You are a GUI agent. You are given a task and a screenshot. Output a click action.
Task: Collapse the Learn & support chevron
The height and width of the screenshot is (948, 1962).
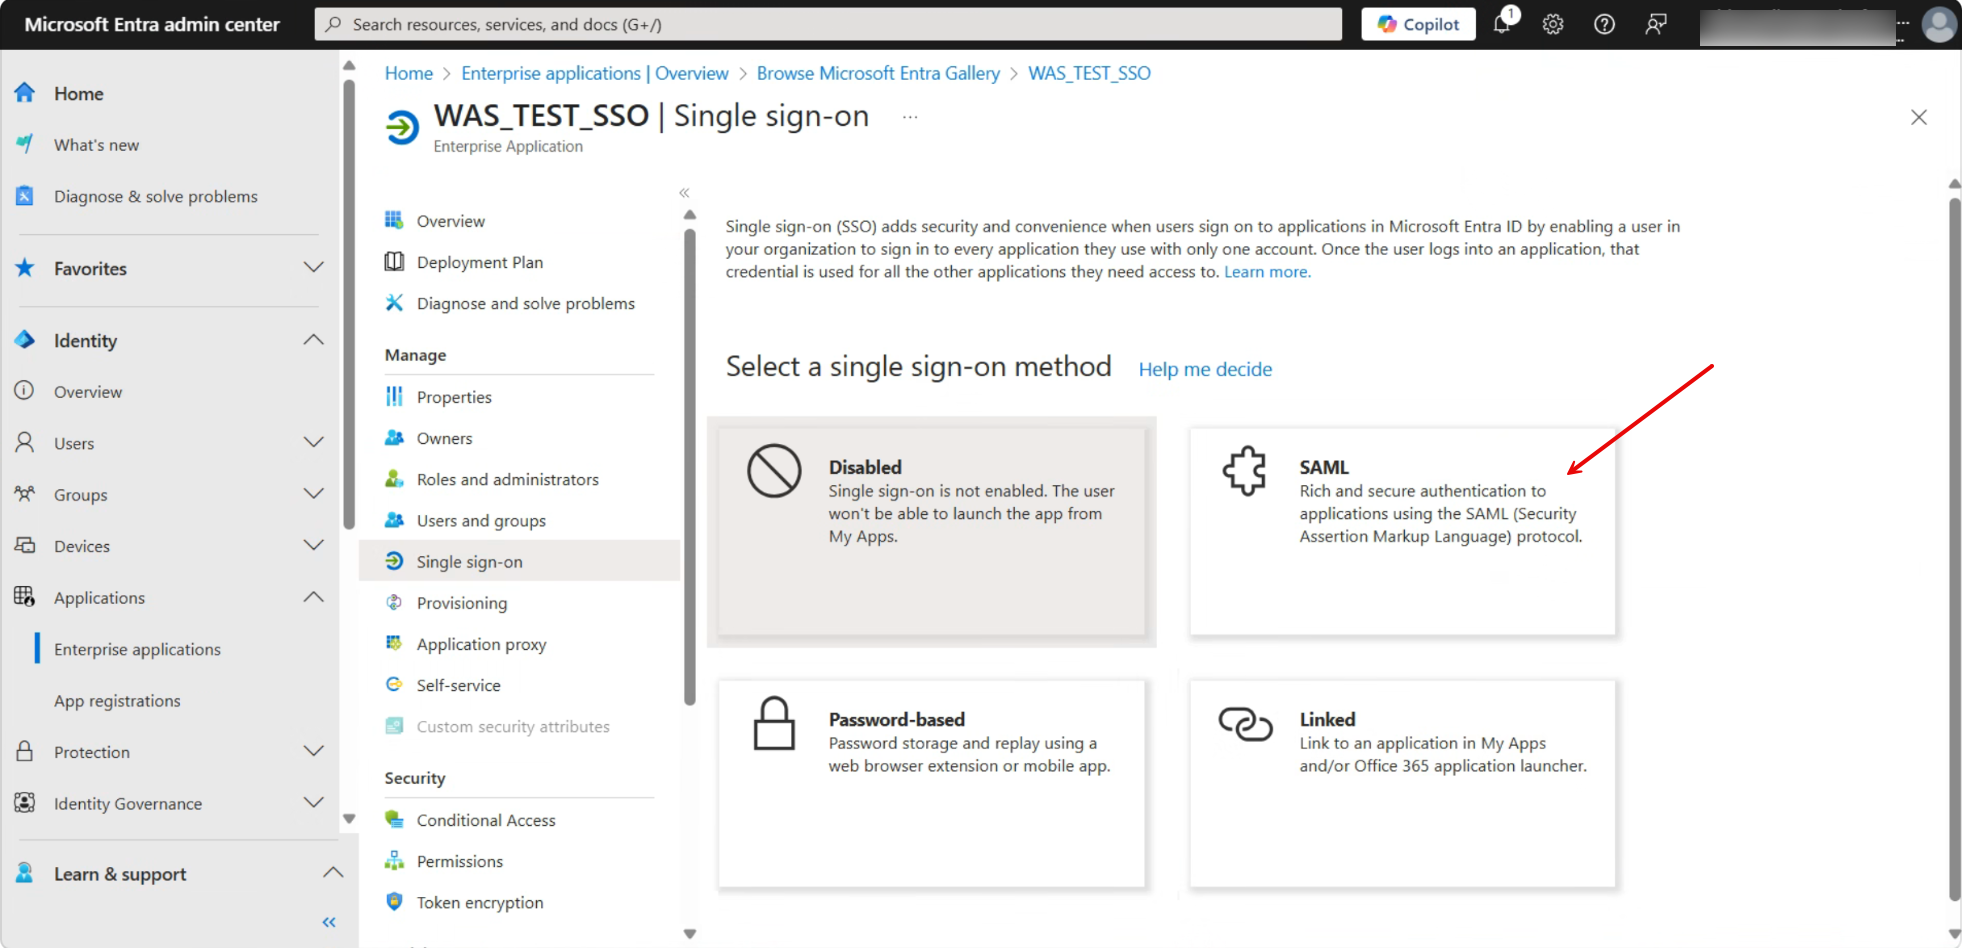[x=333, y=873]
